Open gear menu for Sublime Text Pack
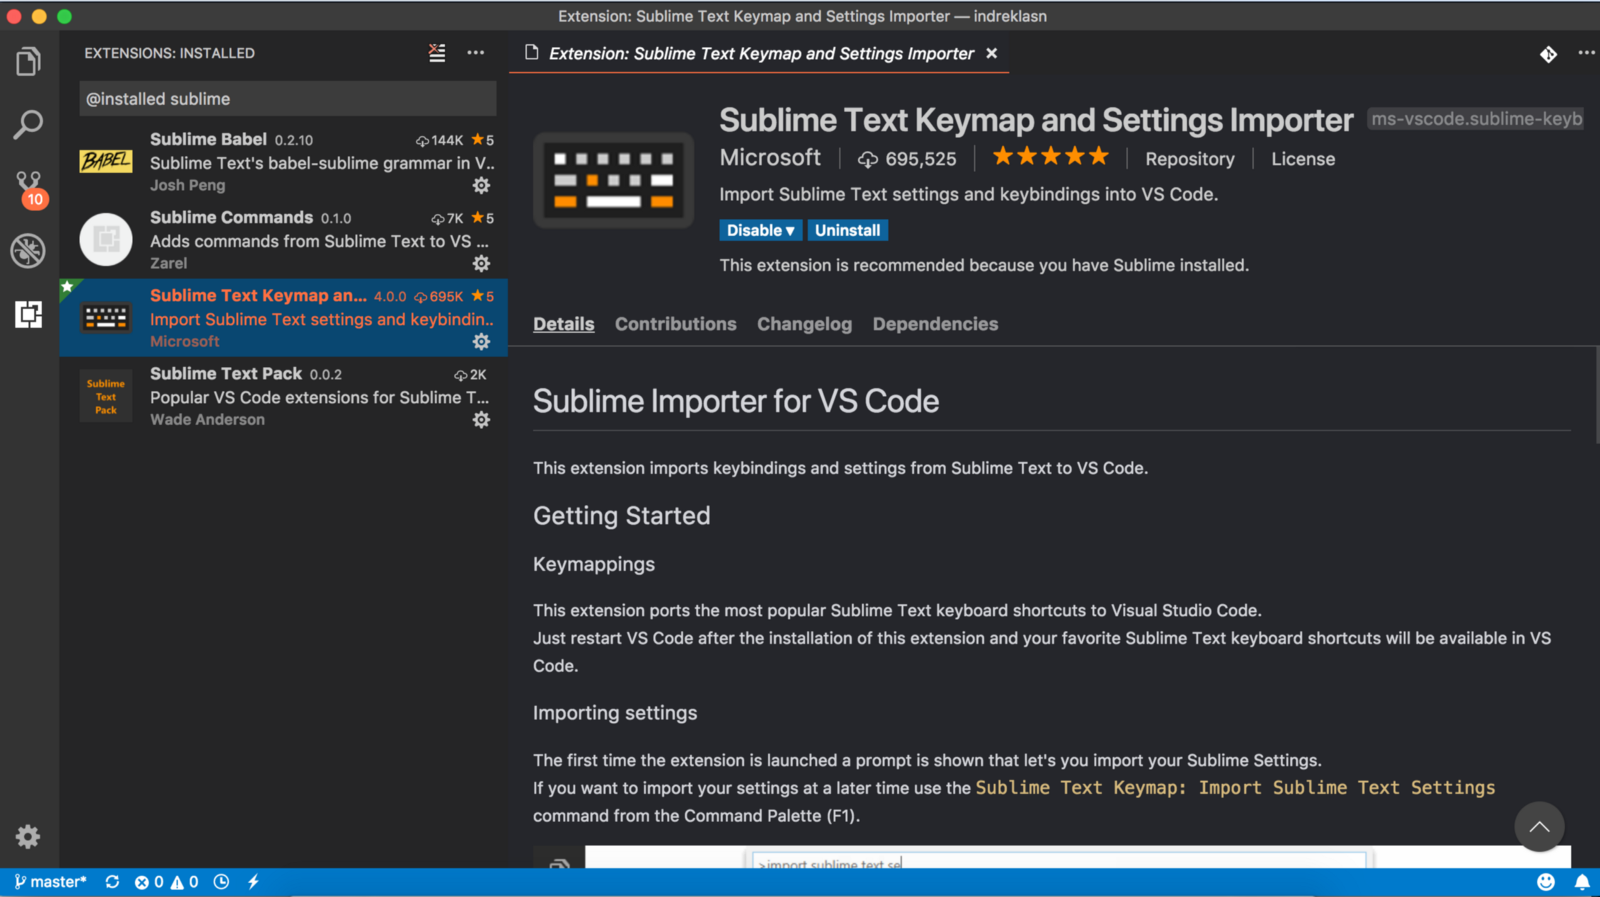Screen dimensions: 1600x897 coord(481,420)
